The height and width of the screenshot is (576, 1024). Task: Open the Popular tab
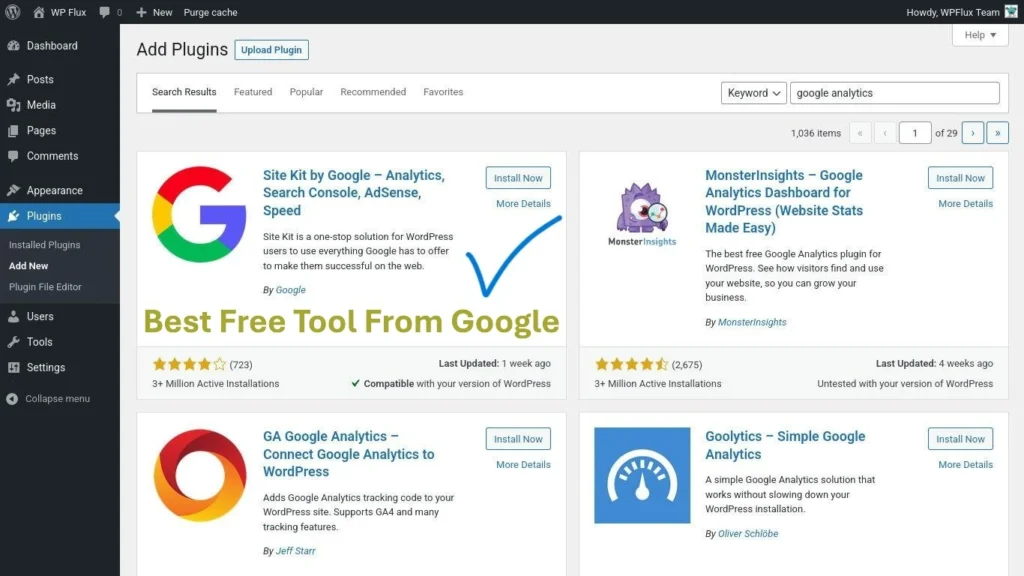(306, 91)
